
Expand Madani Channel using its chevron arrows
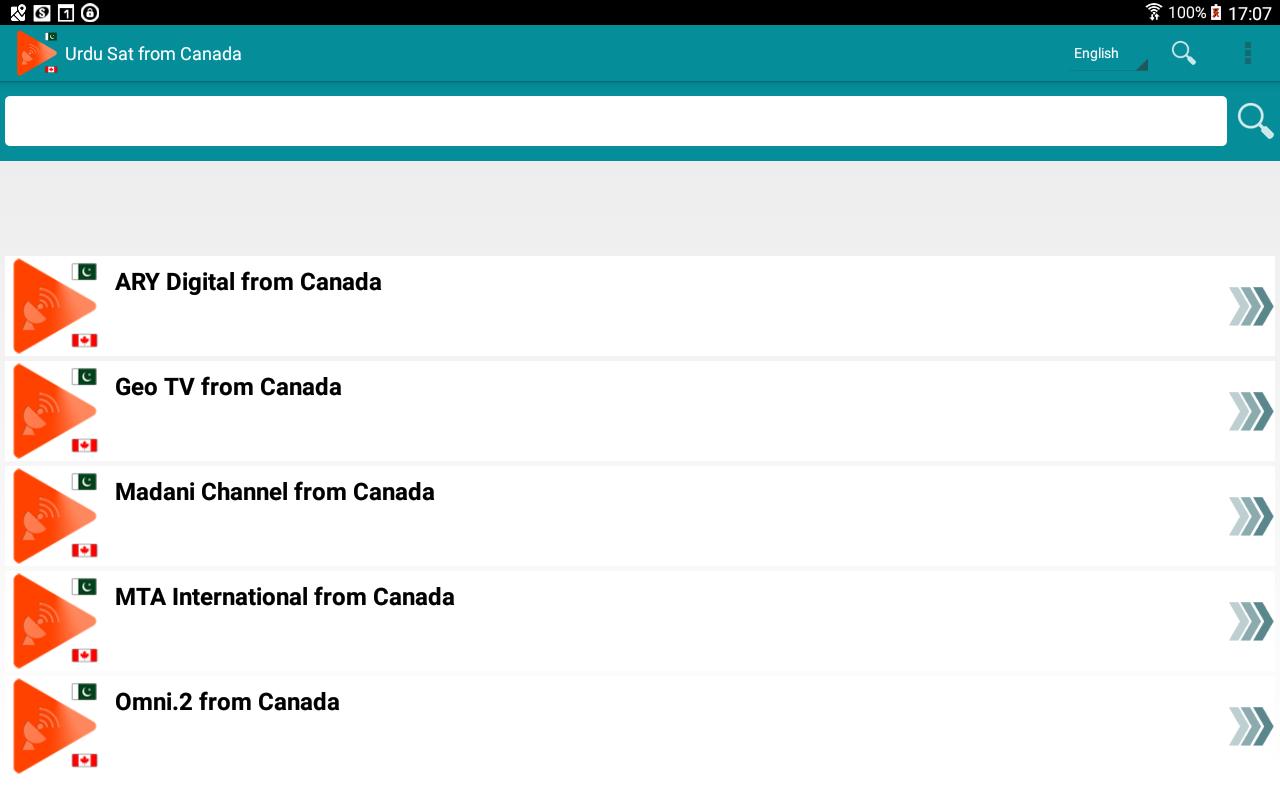tap(1250, 516)
